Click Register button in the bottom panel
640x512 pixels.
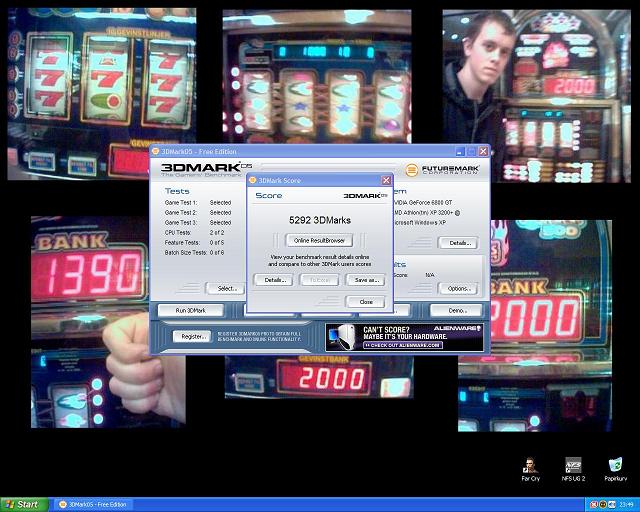[x=192, y=336]
